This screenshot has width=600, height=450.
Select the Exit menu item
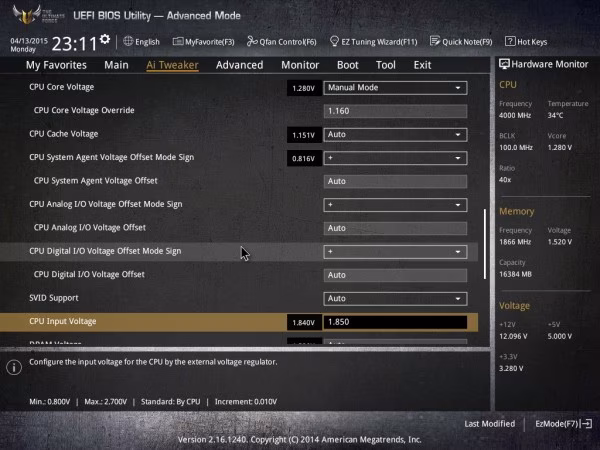(422, 65)
